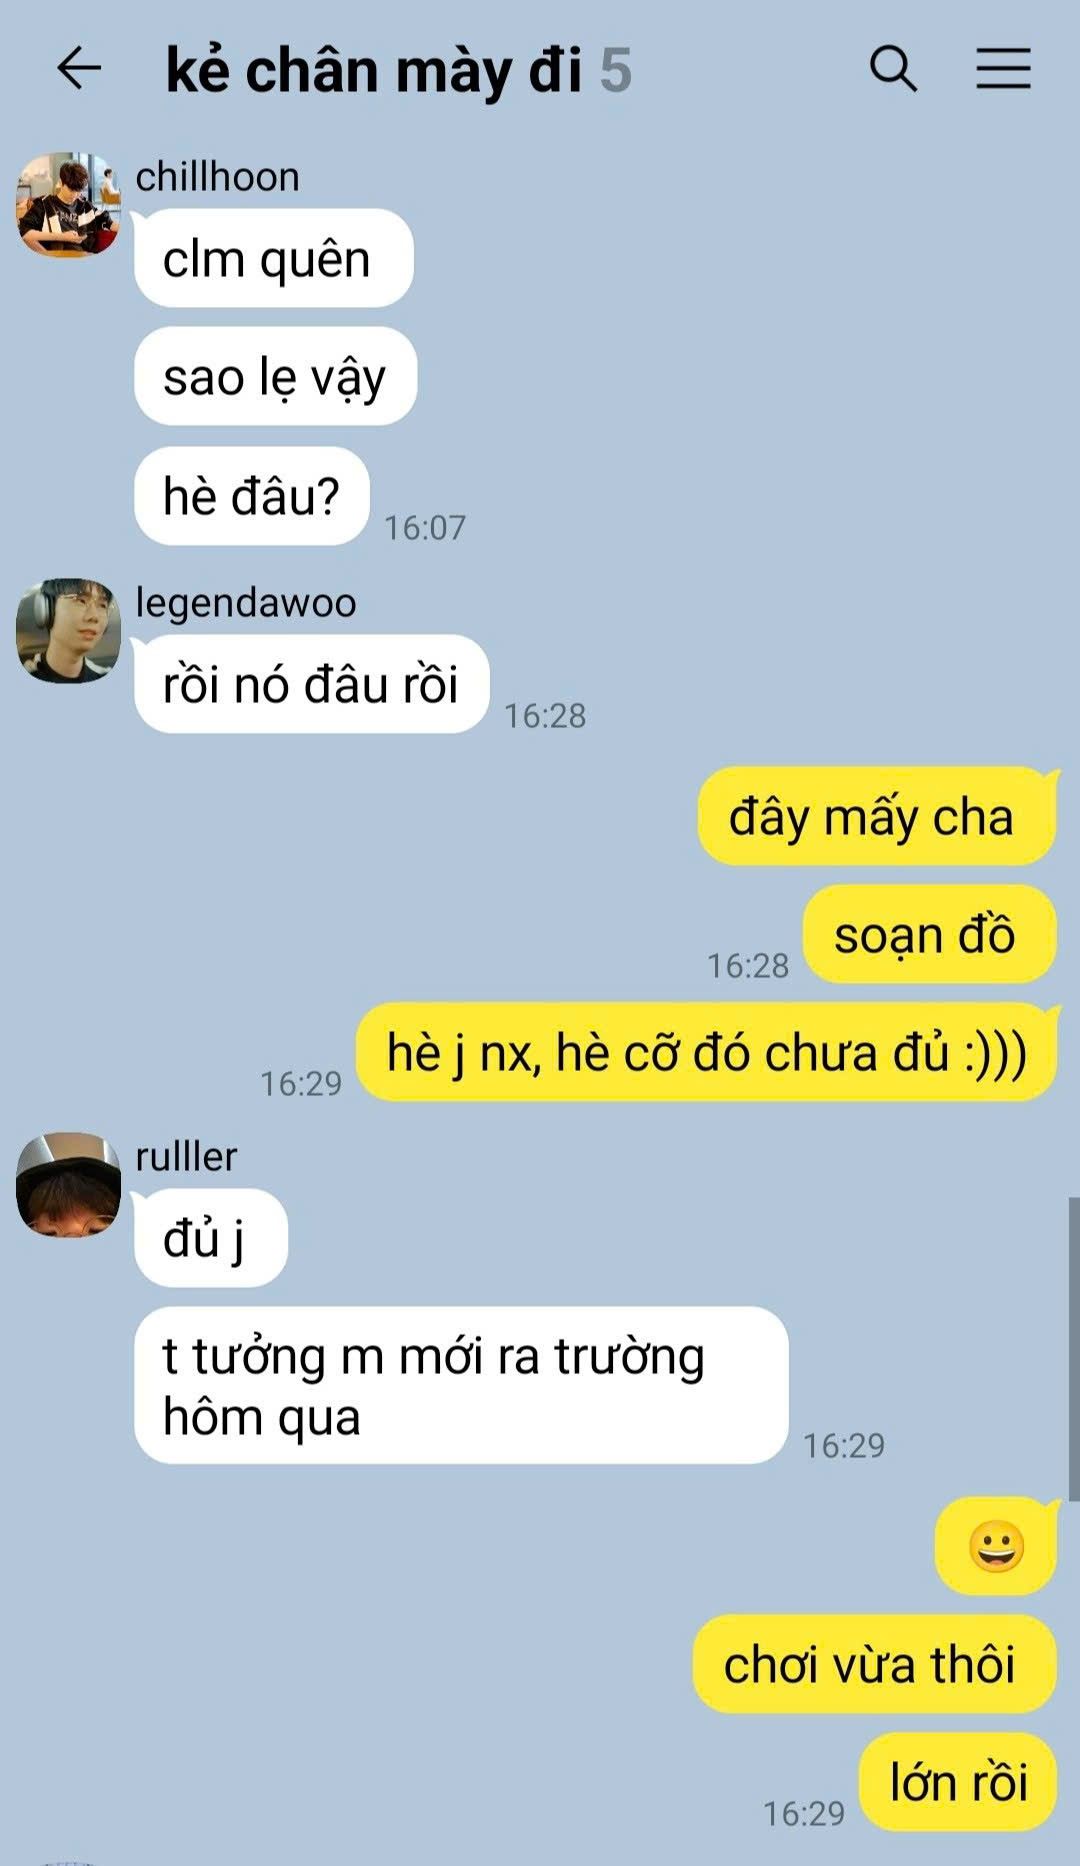This screenshot has height=1866, width=1080.
Task: Tap the back arrow icon
Action: pos(79,69)
